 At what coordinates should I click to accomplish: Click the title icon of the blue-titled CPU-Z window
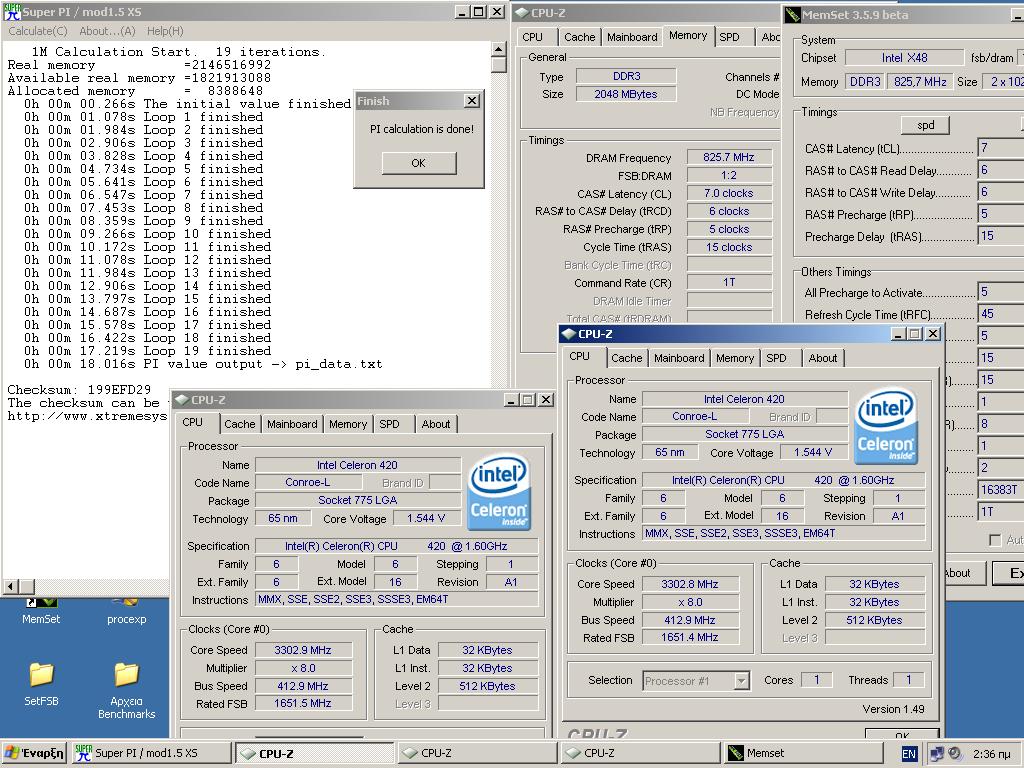(569, 334)
